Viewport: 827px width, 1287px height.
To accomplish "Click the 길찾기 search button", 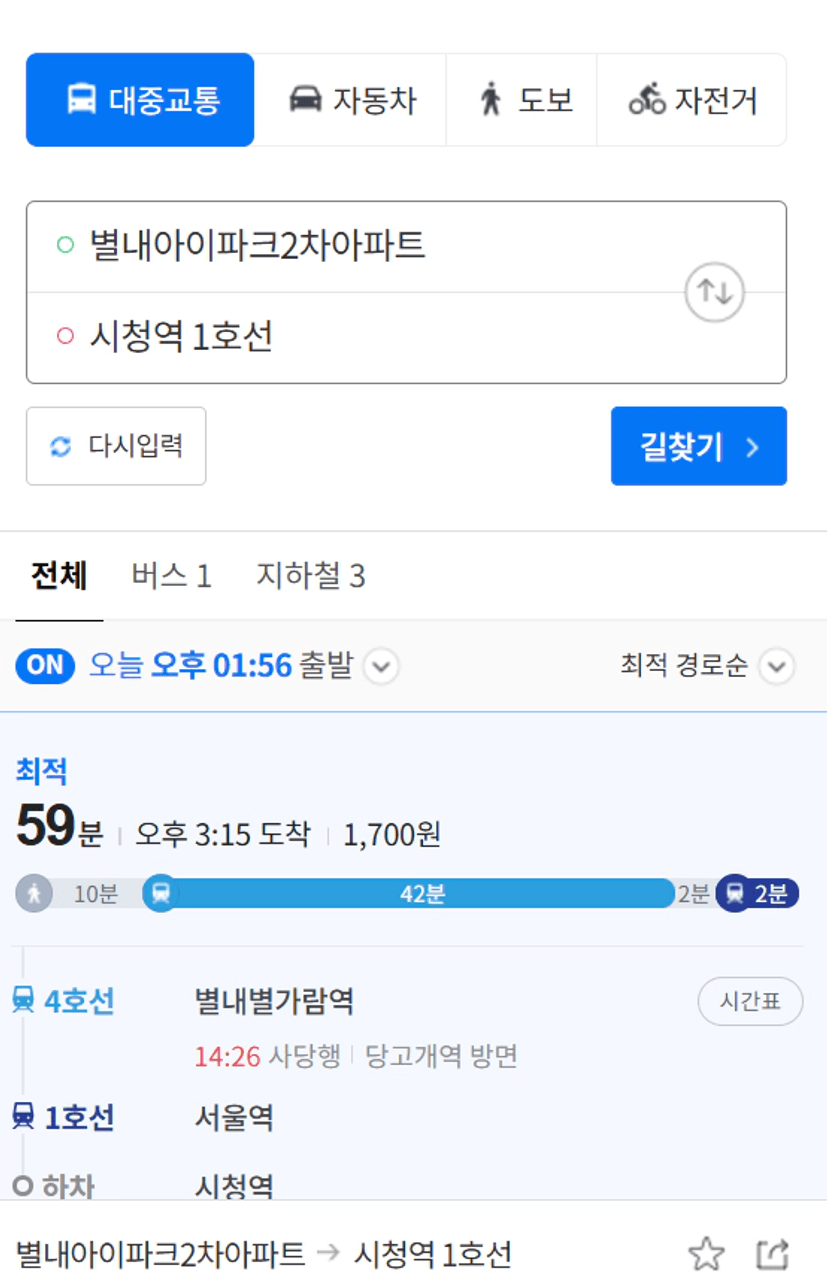I will coord(699,446).
